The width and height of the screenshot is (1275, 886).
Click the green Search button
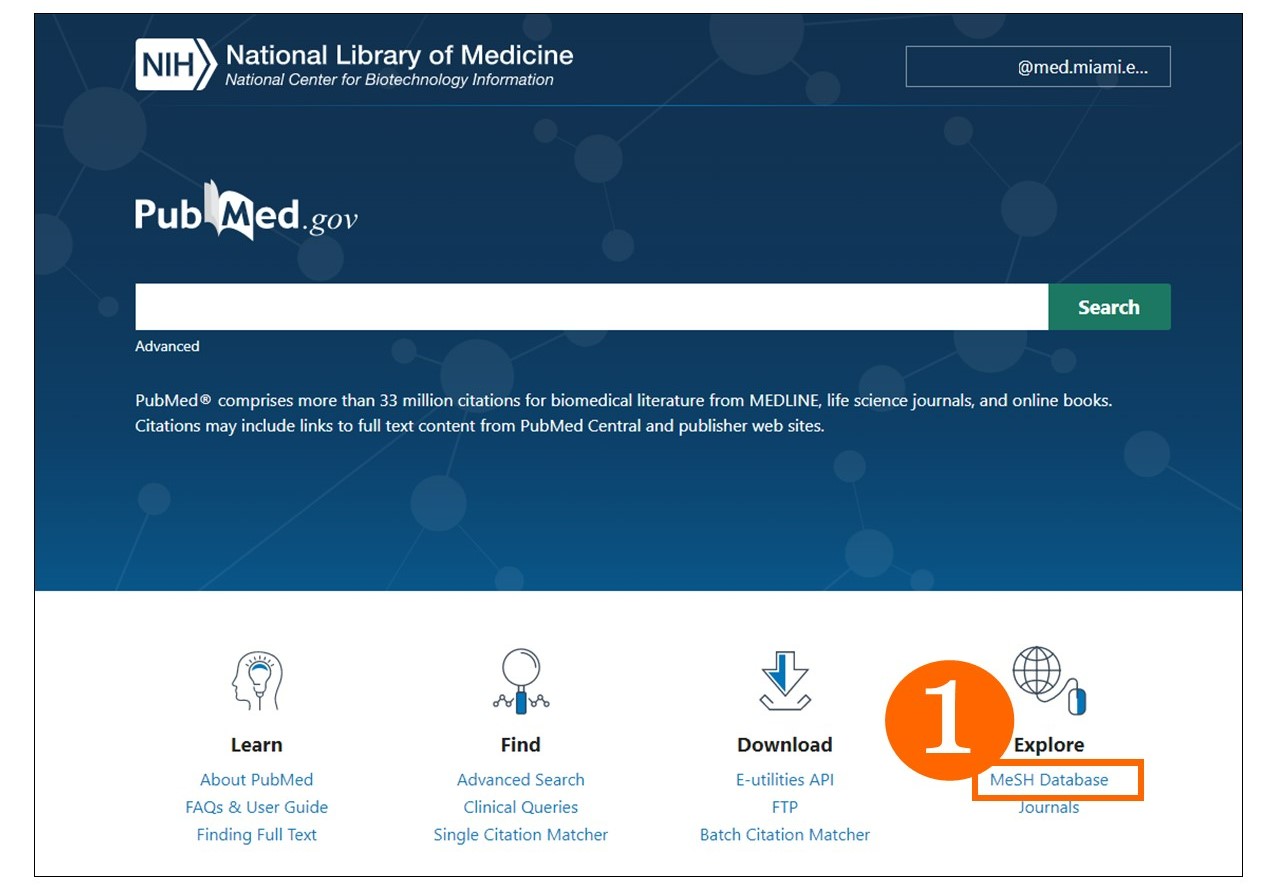(1109, 307)
